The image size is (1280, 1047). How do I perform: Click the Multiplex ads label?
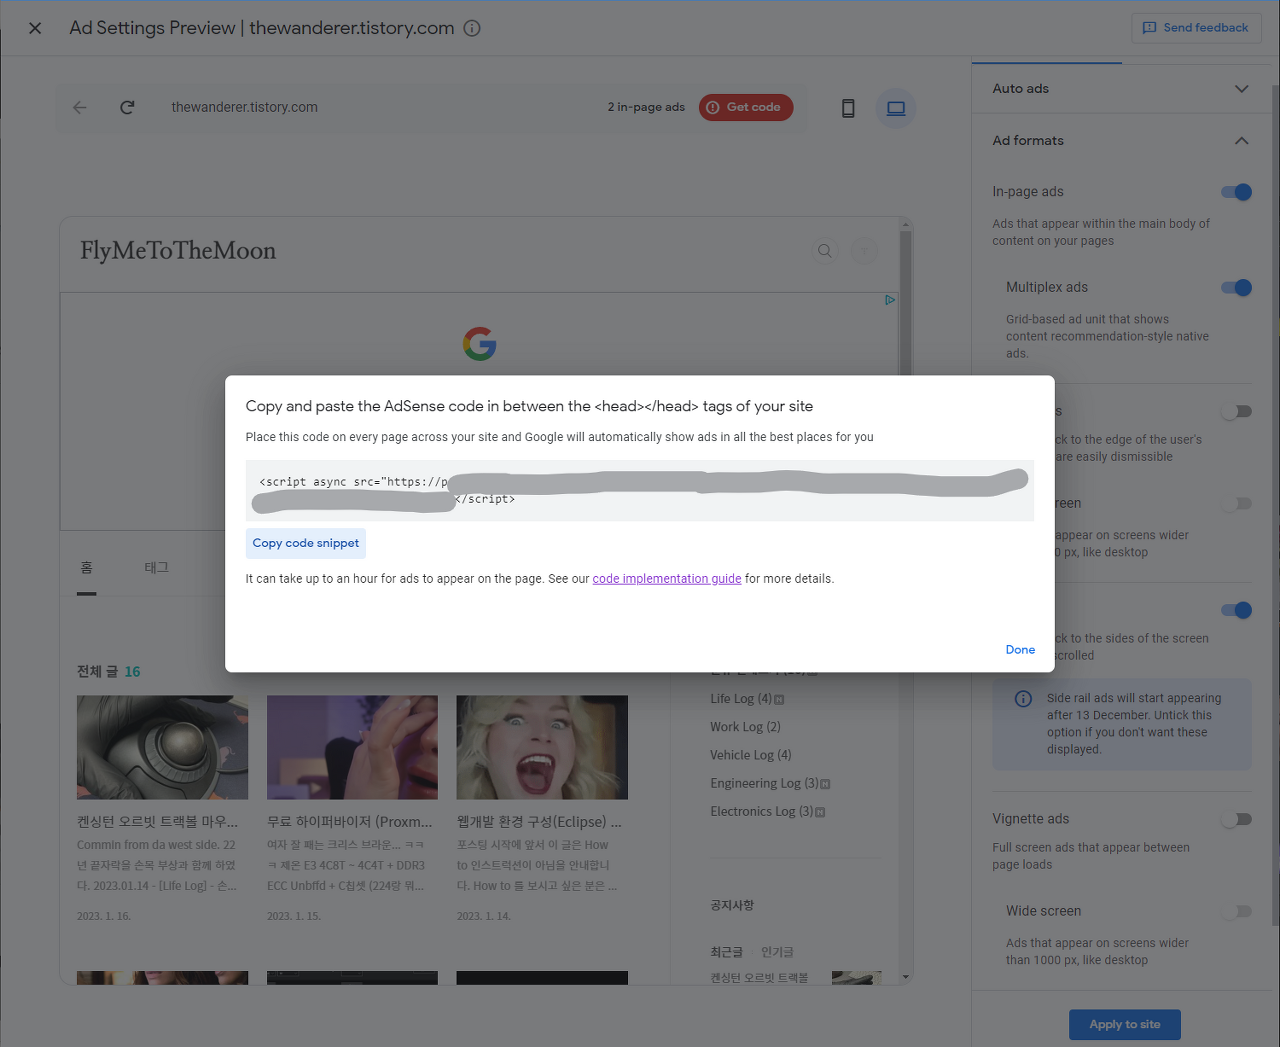tap(1047, 287)
